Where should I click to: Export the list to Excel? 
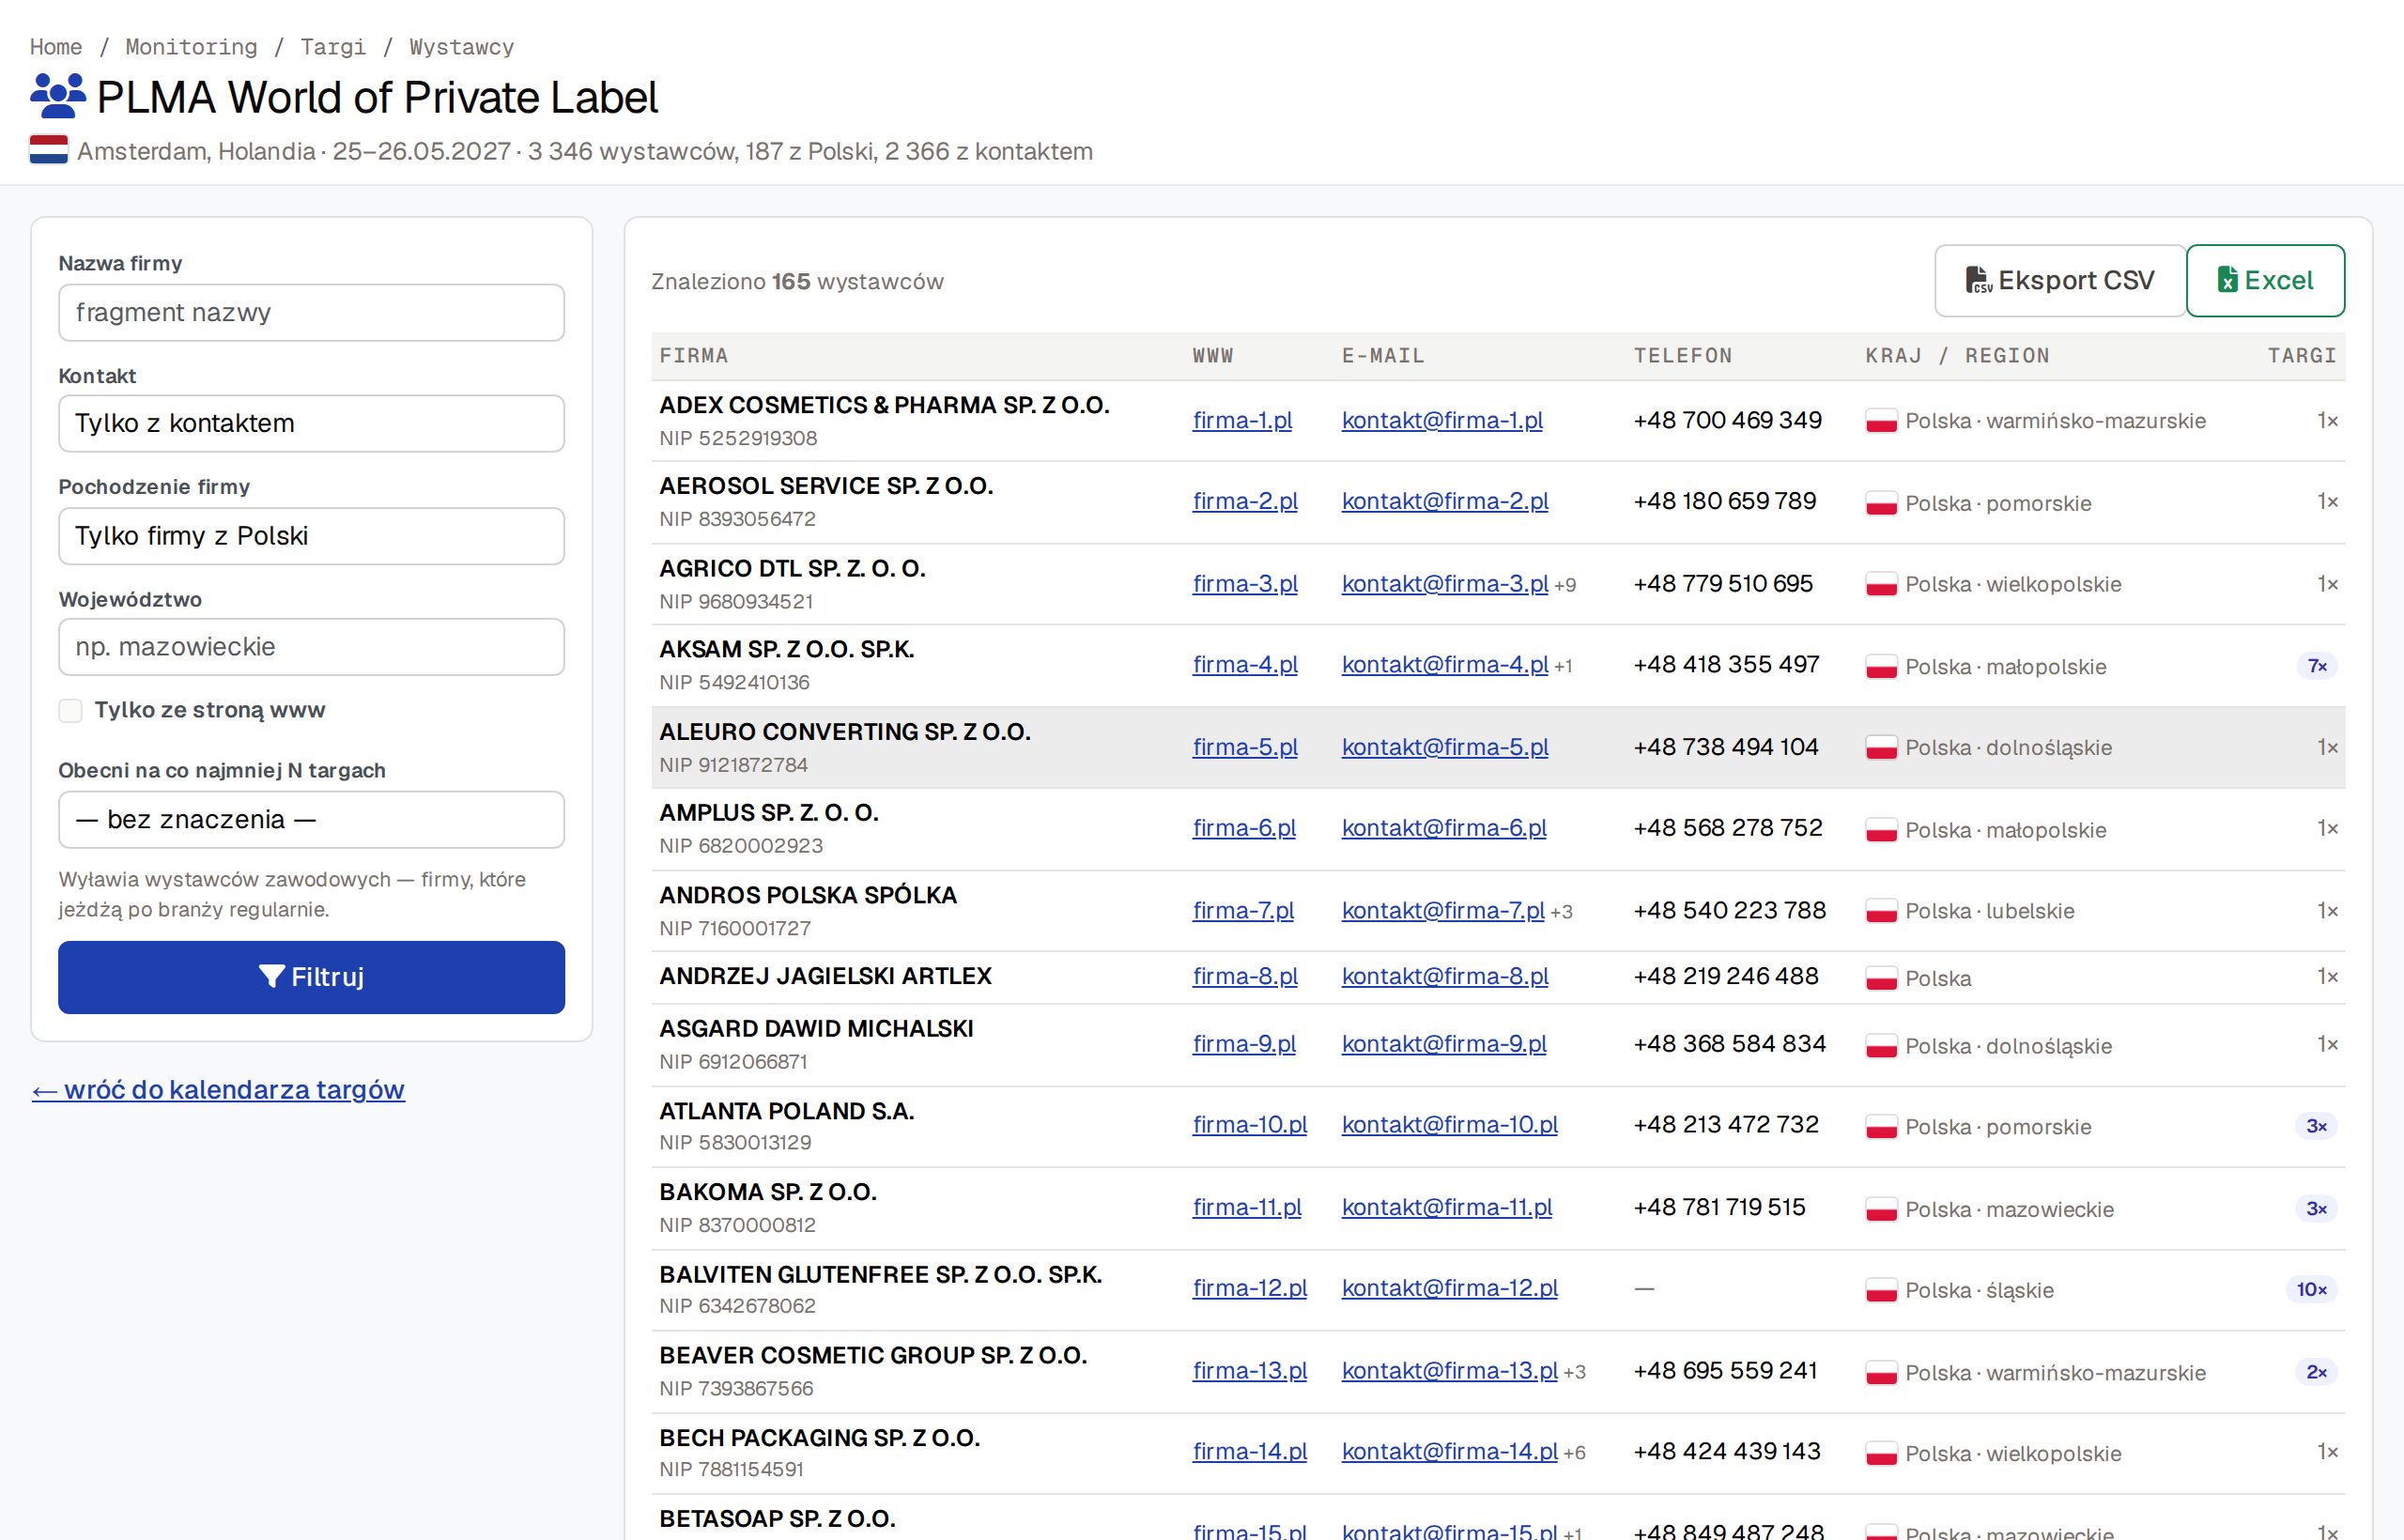(2265, 281)
